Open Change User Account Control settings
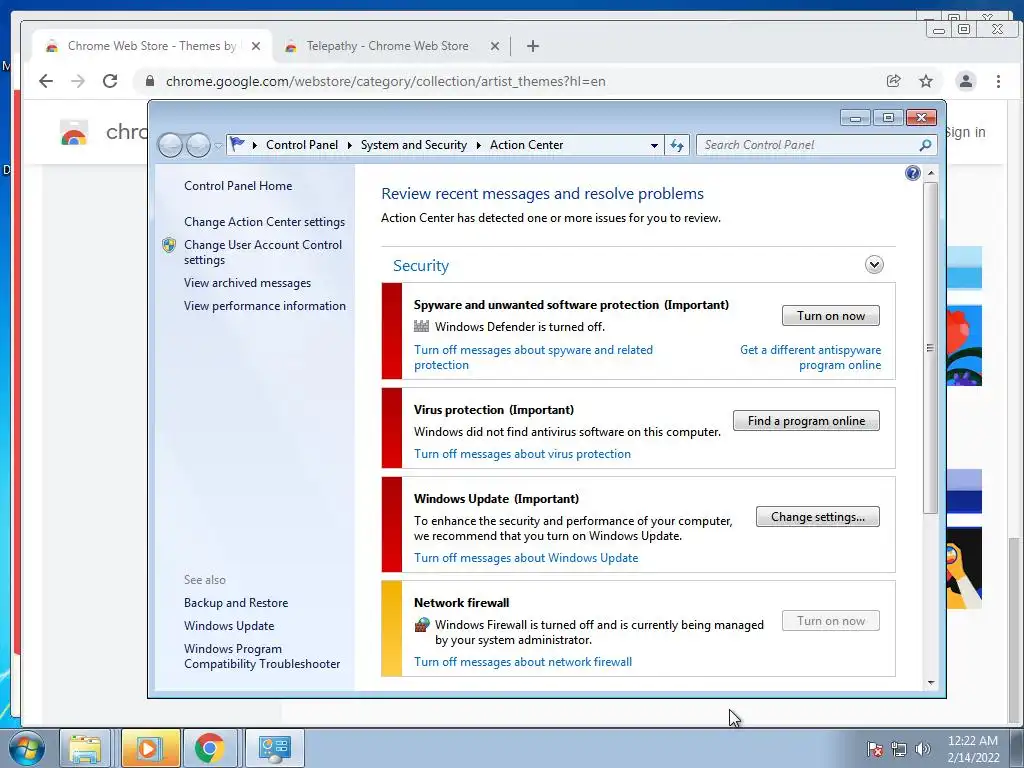This screenshot has height=768, width=1024. (x=263, y=252)
